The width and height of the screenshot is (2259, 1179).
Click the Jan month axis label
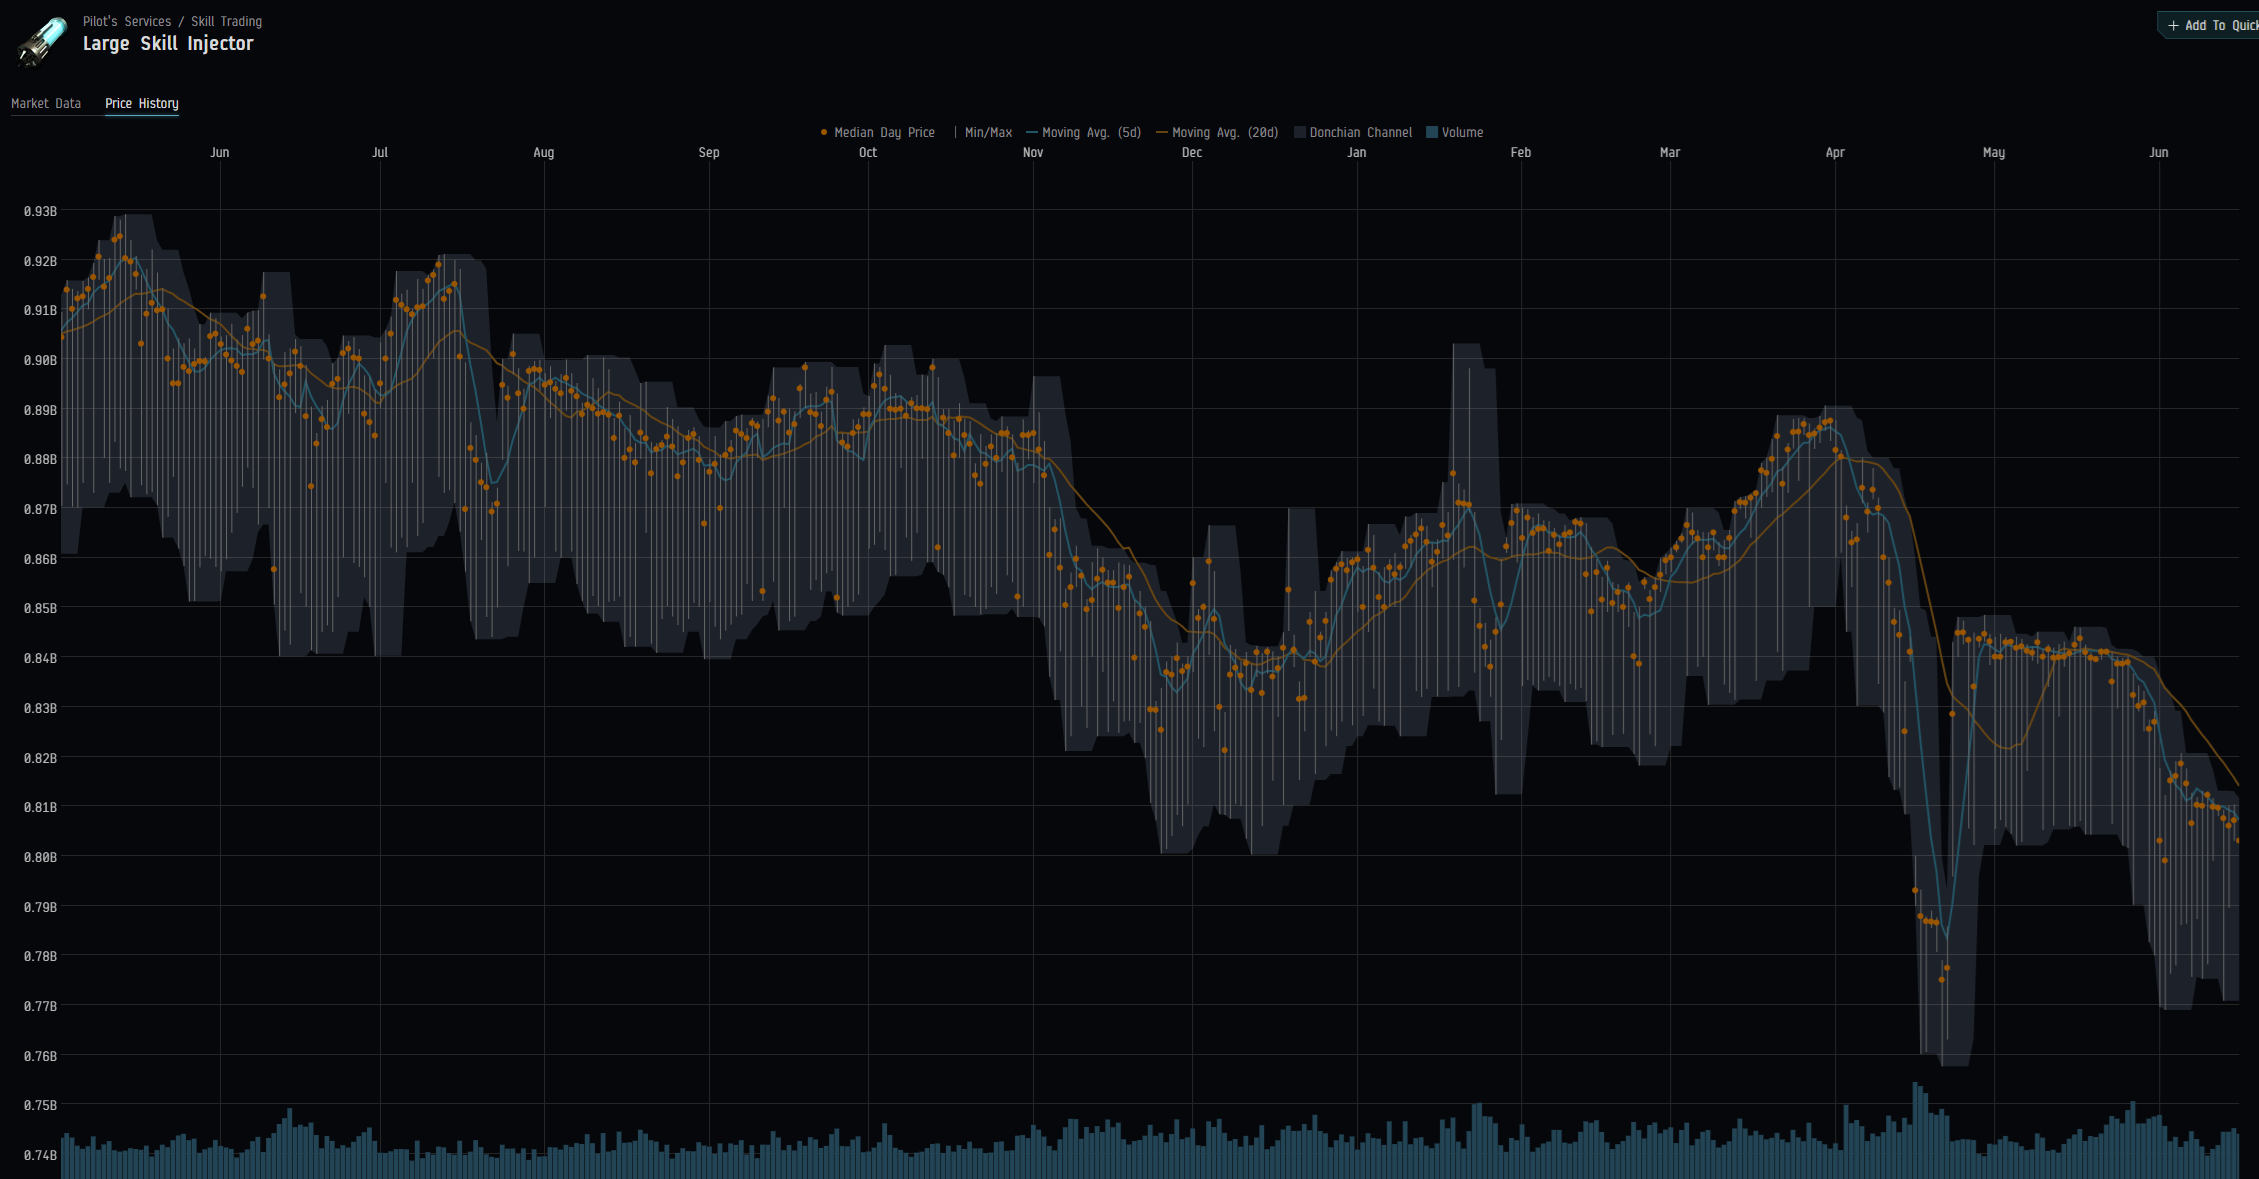tap(1357, 152)
